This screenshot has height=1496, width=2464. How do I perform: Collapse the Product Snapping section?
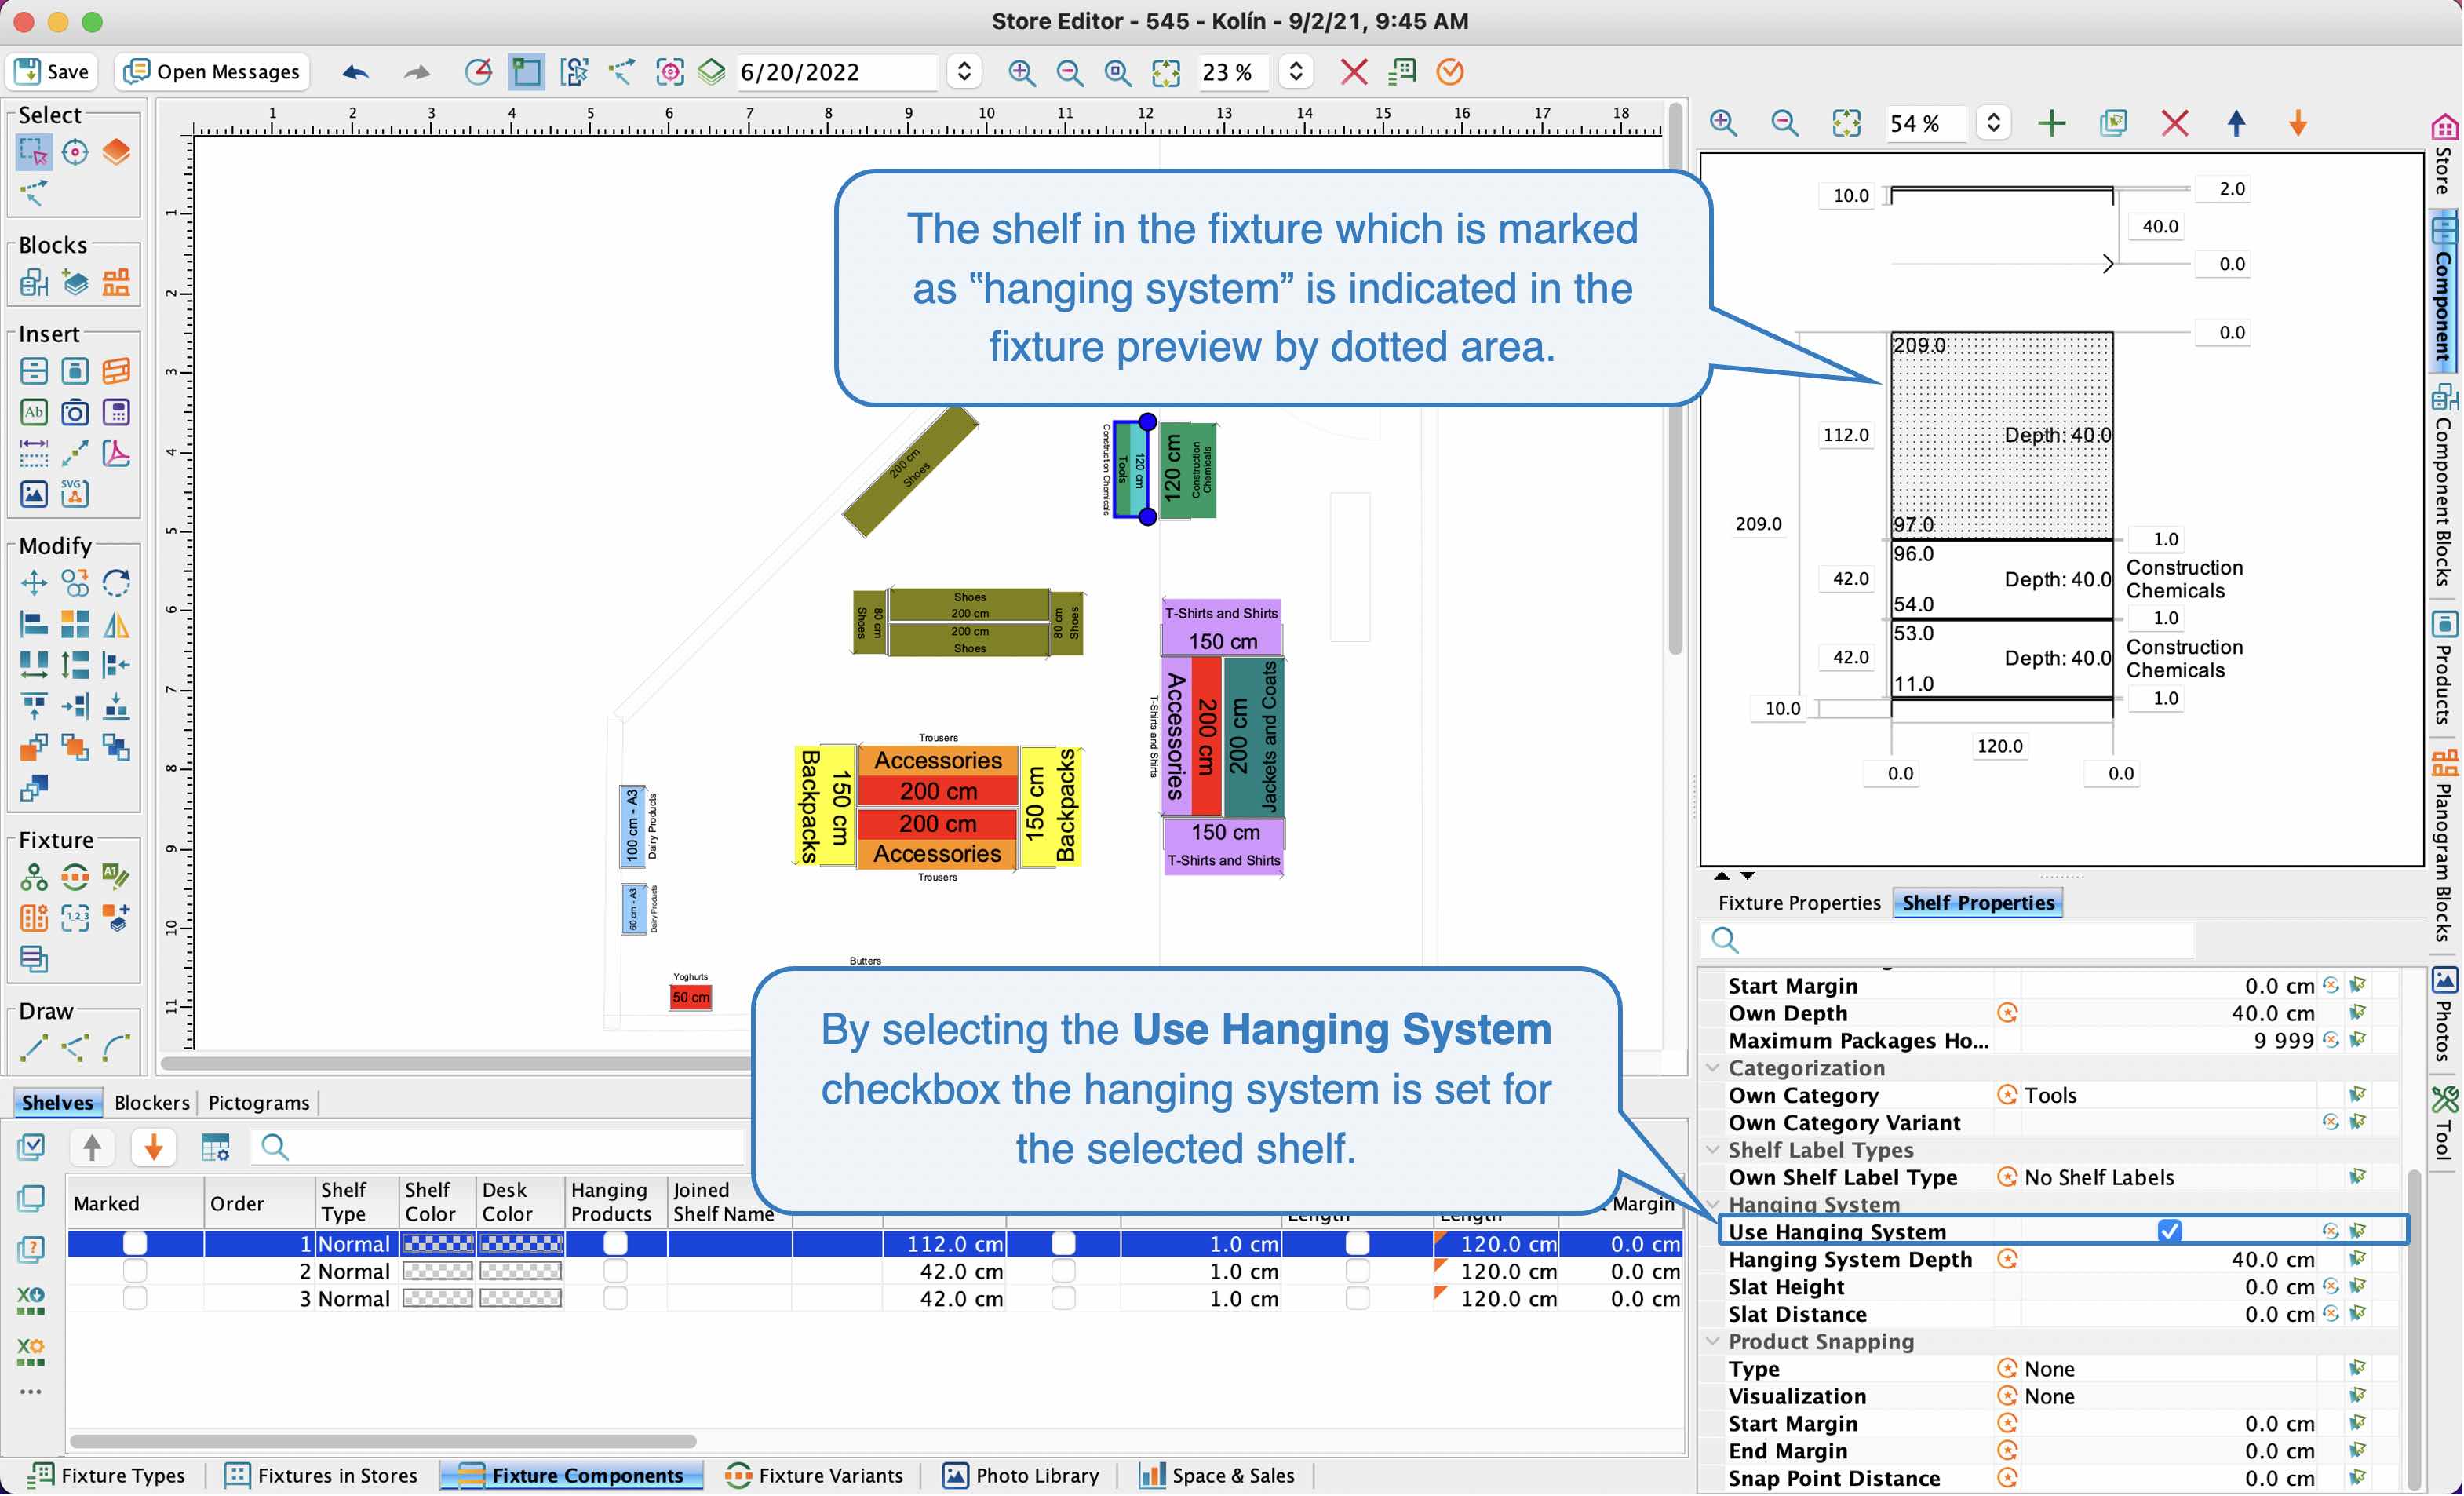click(1712, 1343)
